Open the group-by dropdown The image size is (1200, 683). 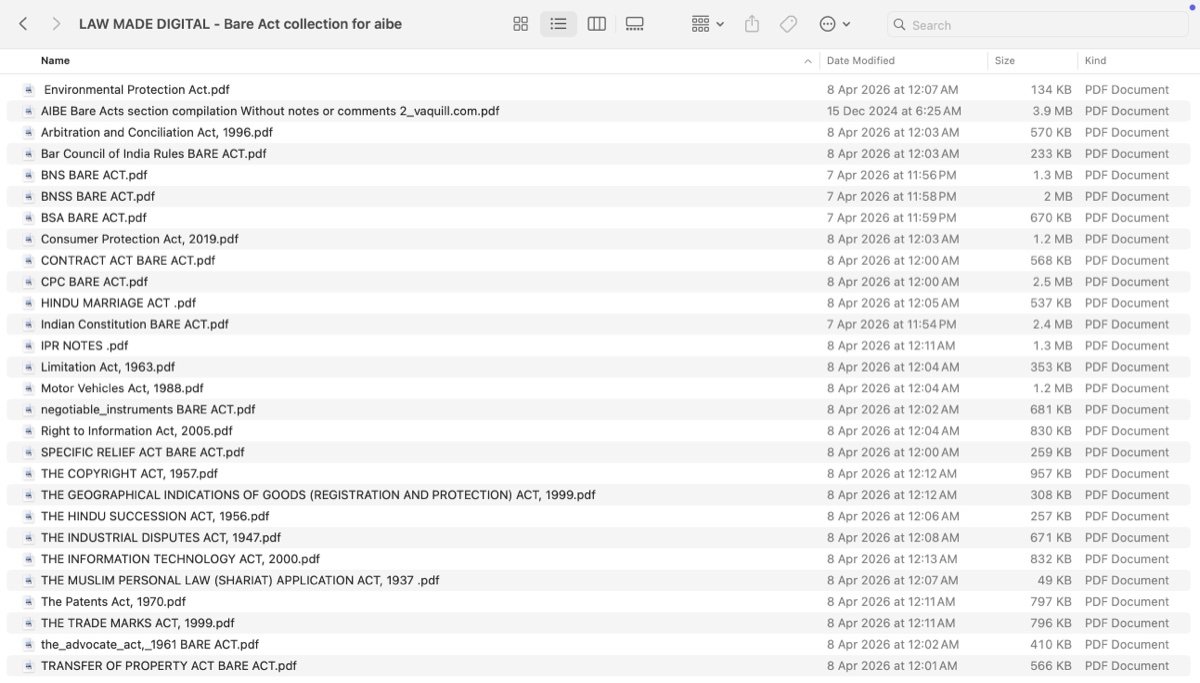708,24
